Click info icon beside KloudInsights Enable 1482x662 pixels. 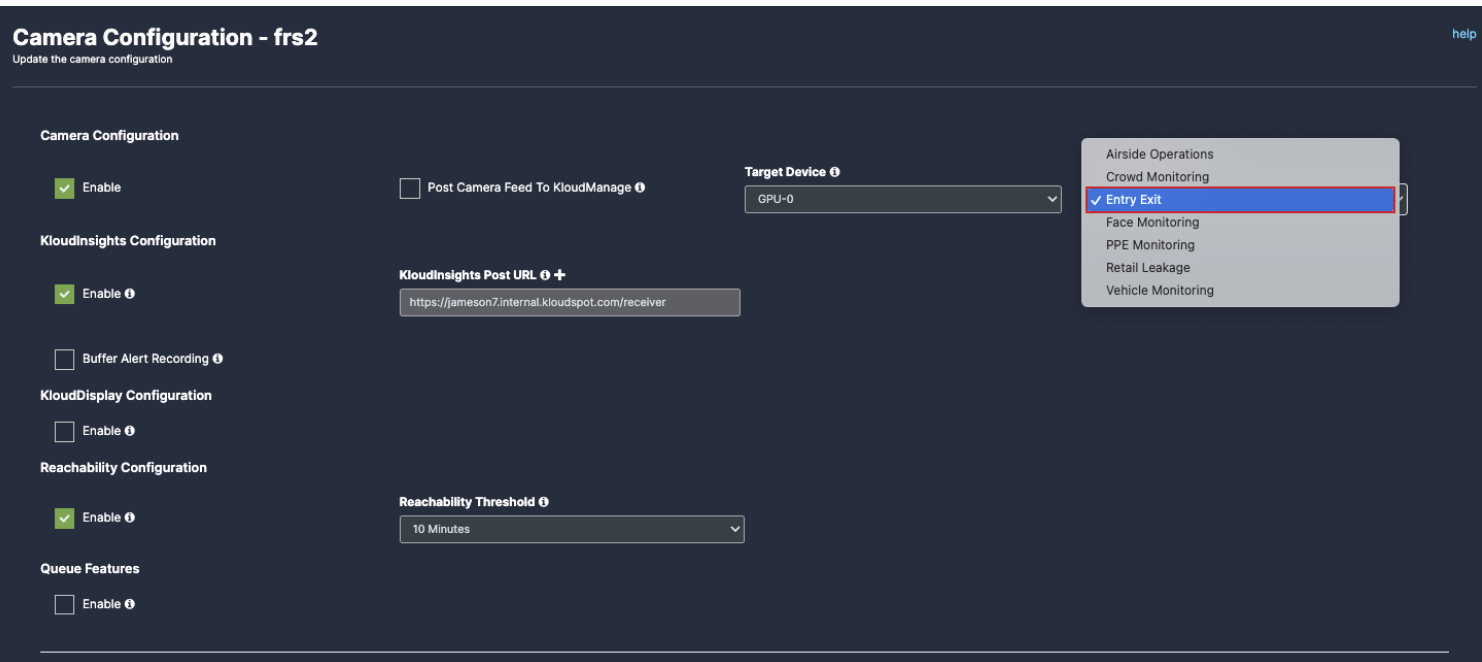130,294
